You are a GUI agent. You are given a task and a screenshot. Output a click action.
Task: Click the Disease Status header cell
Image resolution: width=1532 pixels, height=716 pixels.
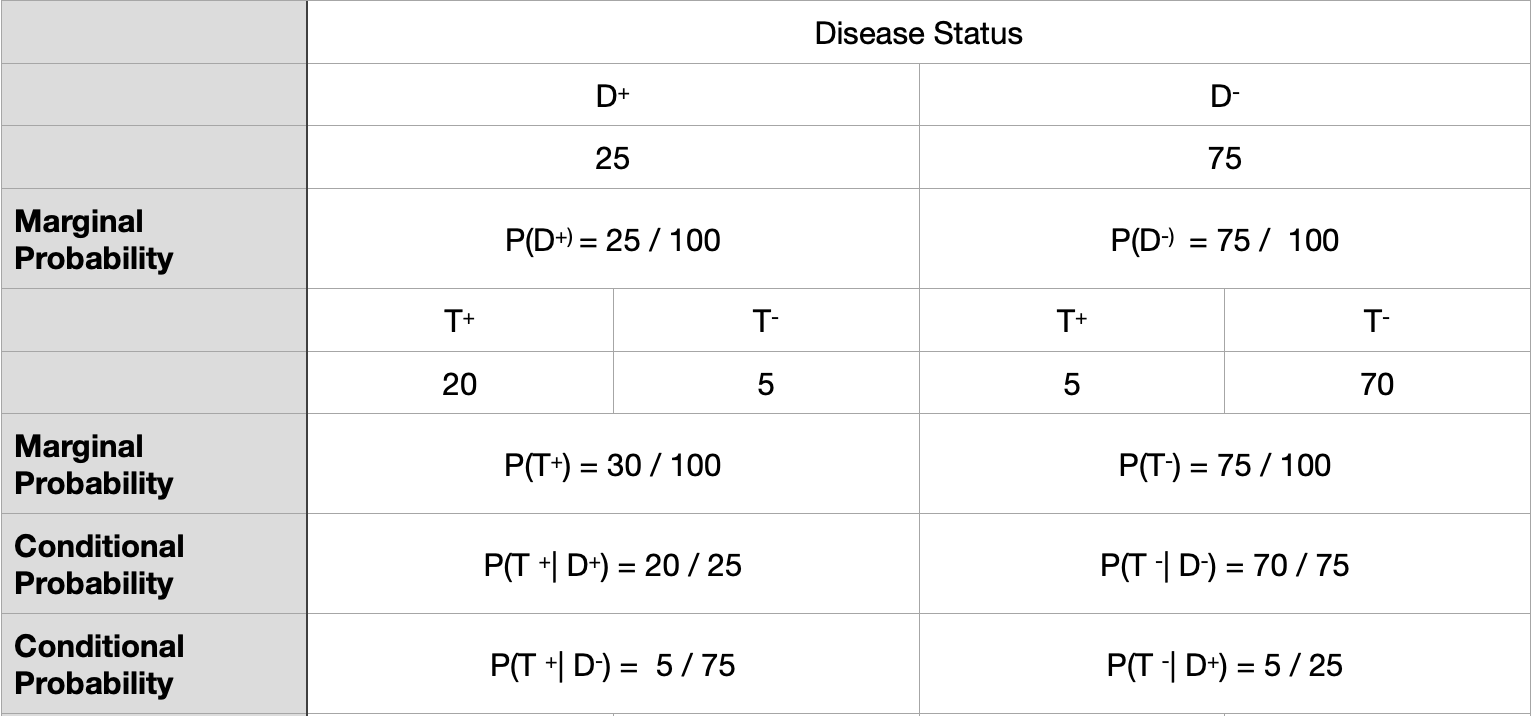tap(918, 33)
